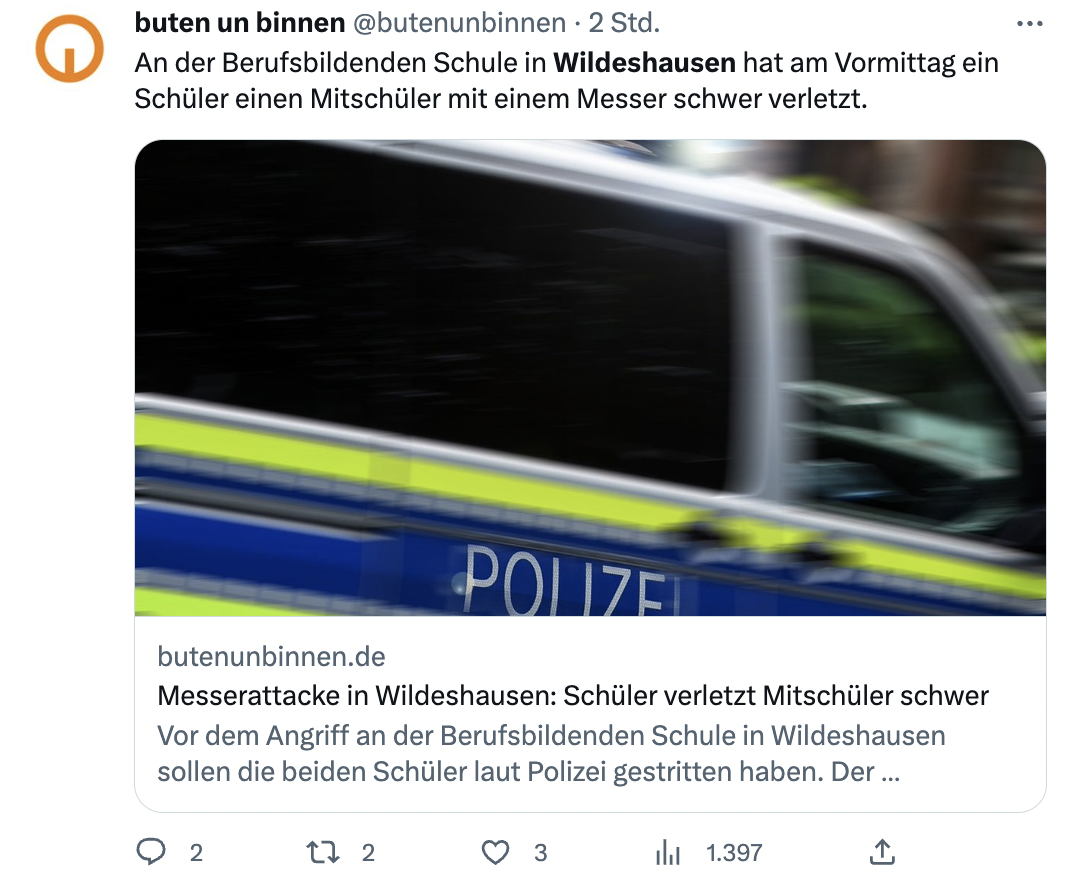Like the tweet with the heart icon

(496, 853)
